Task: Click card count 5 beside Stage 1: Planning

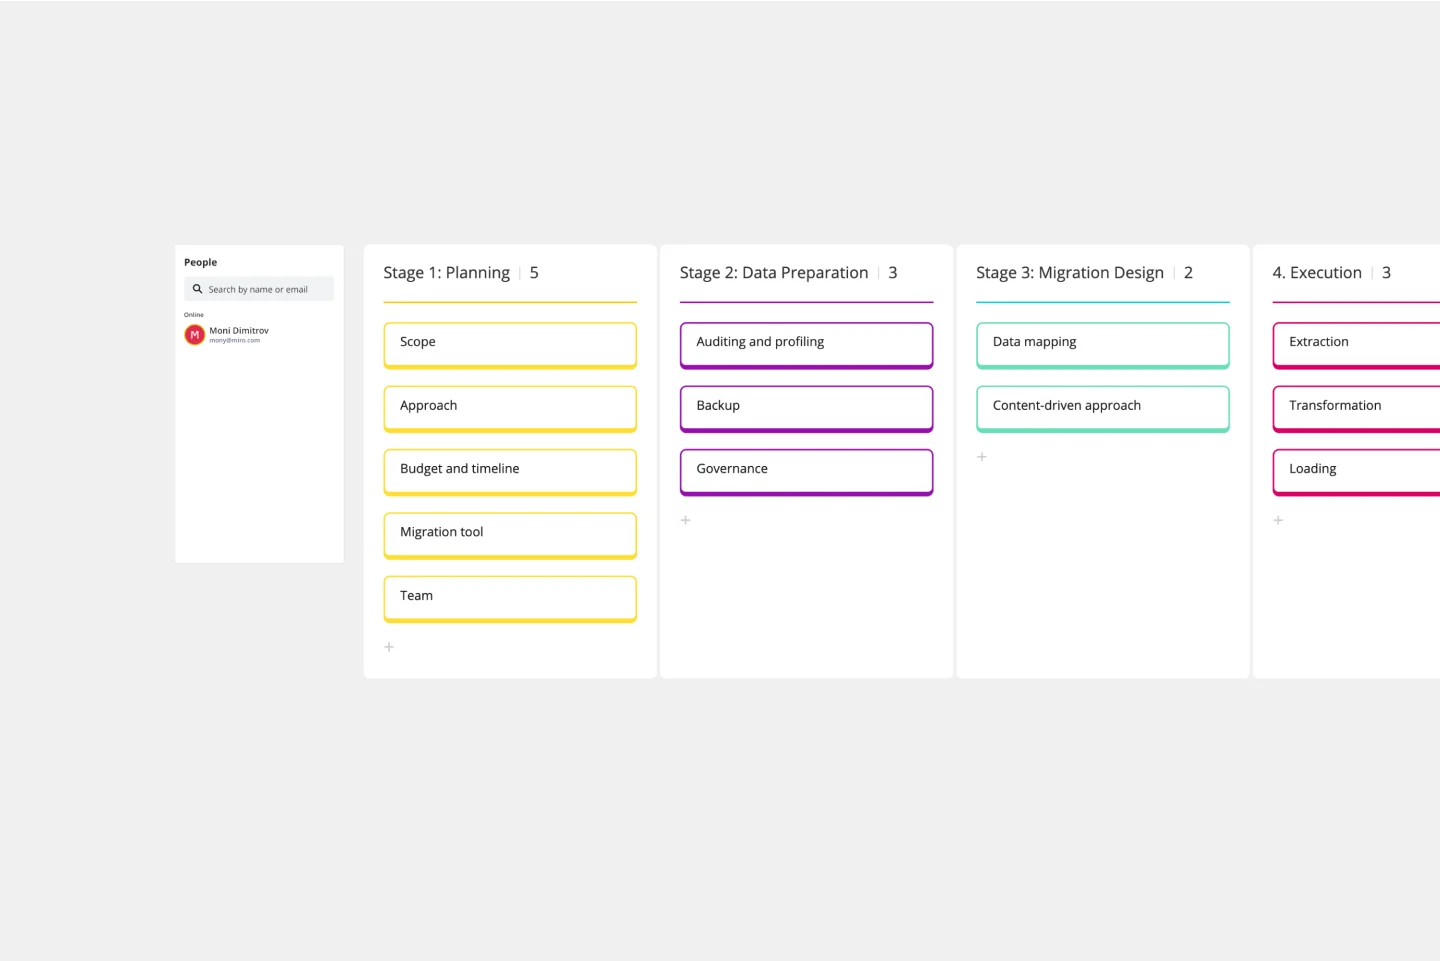Action: pos(534,273)
